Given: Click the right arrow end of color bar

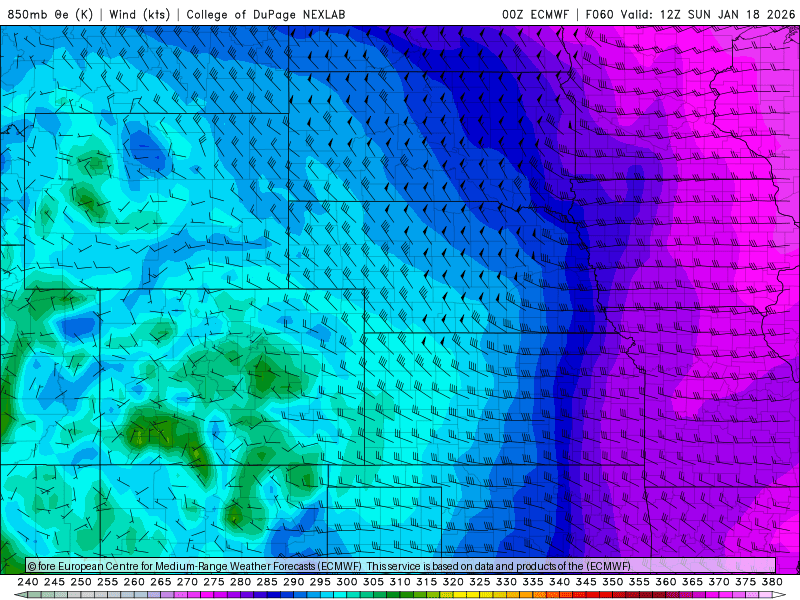Looking at the screenshot, I should (x=779, y=595).
